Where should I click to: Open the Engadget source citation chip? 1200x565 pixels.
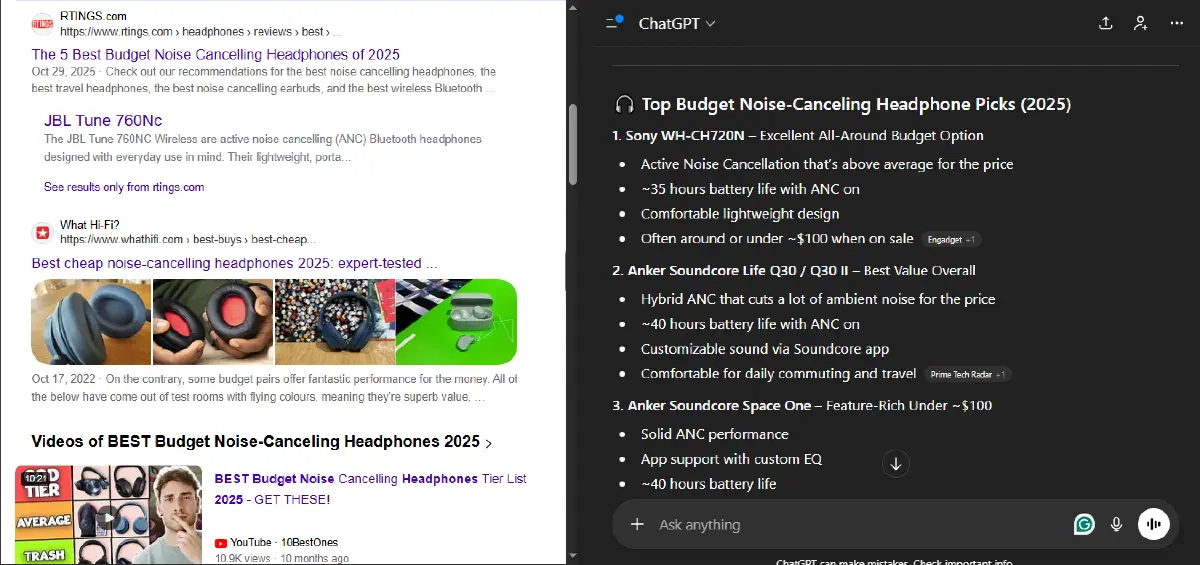952,239
